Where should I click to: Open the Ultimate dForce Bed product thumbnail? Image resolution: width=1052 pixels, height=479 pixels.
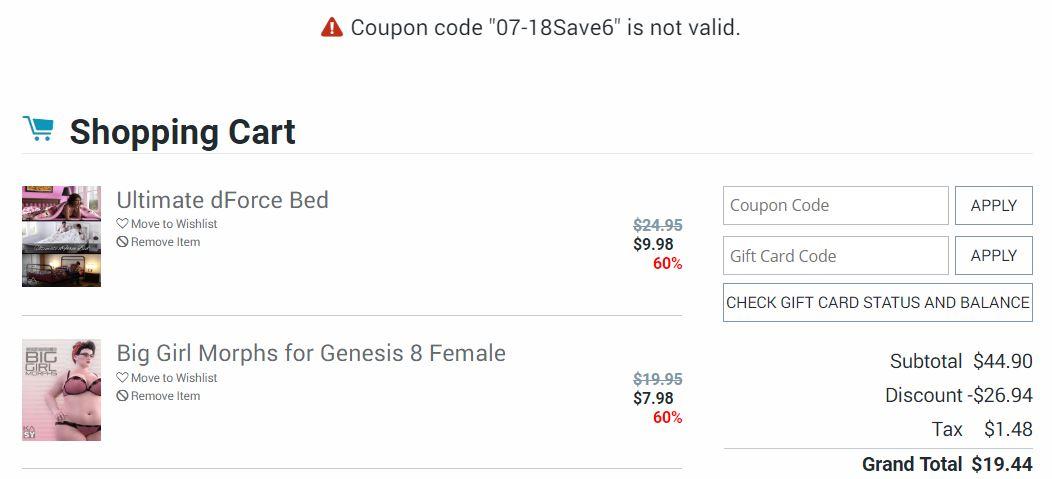[x=61, y=236]
